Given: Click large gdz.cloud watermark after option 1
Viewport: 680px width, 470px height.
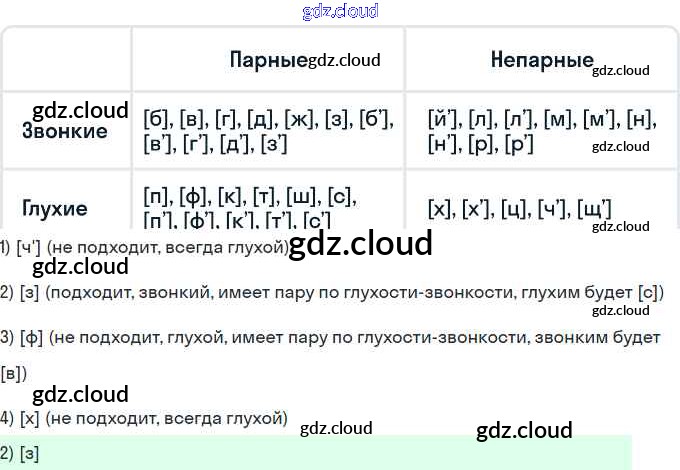Looking at the screenshot, I should tap(360, 244).
